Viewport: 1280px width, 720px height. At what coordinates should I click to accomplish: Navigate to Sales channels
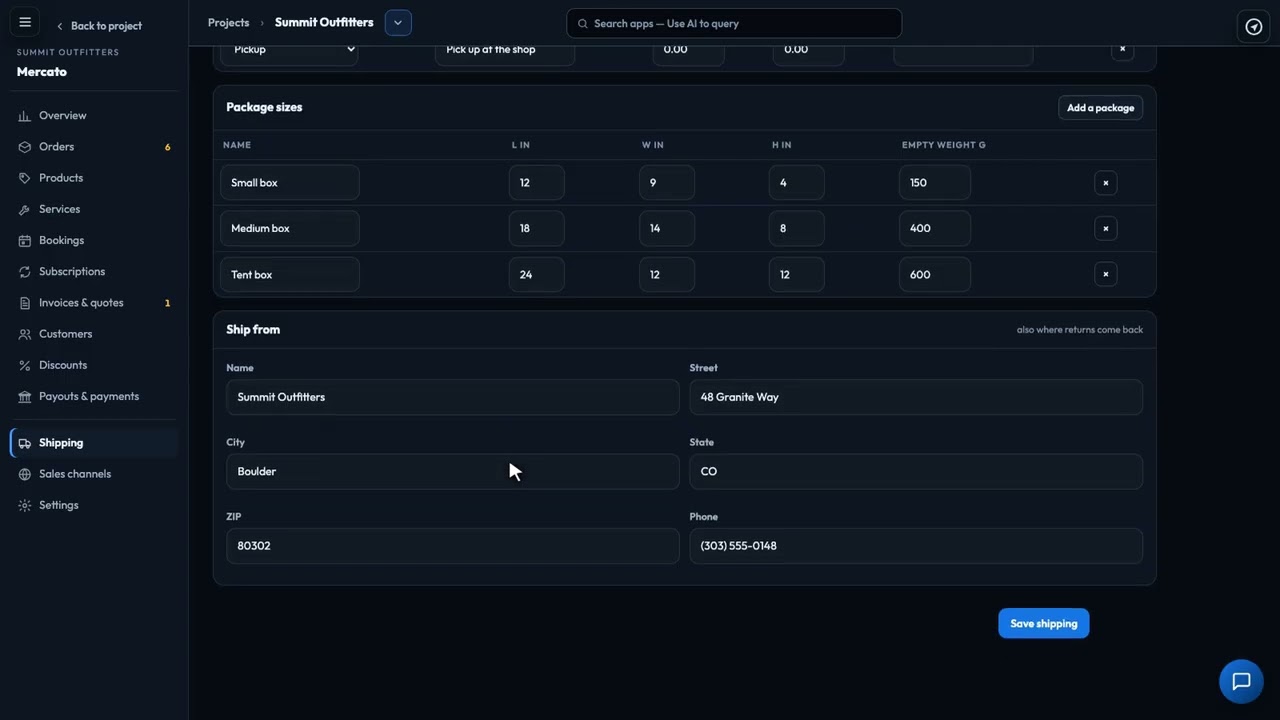point(95,474)
